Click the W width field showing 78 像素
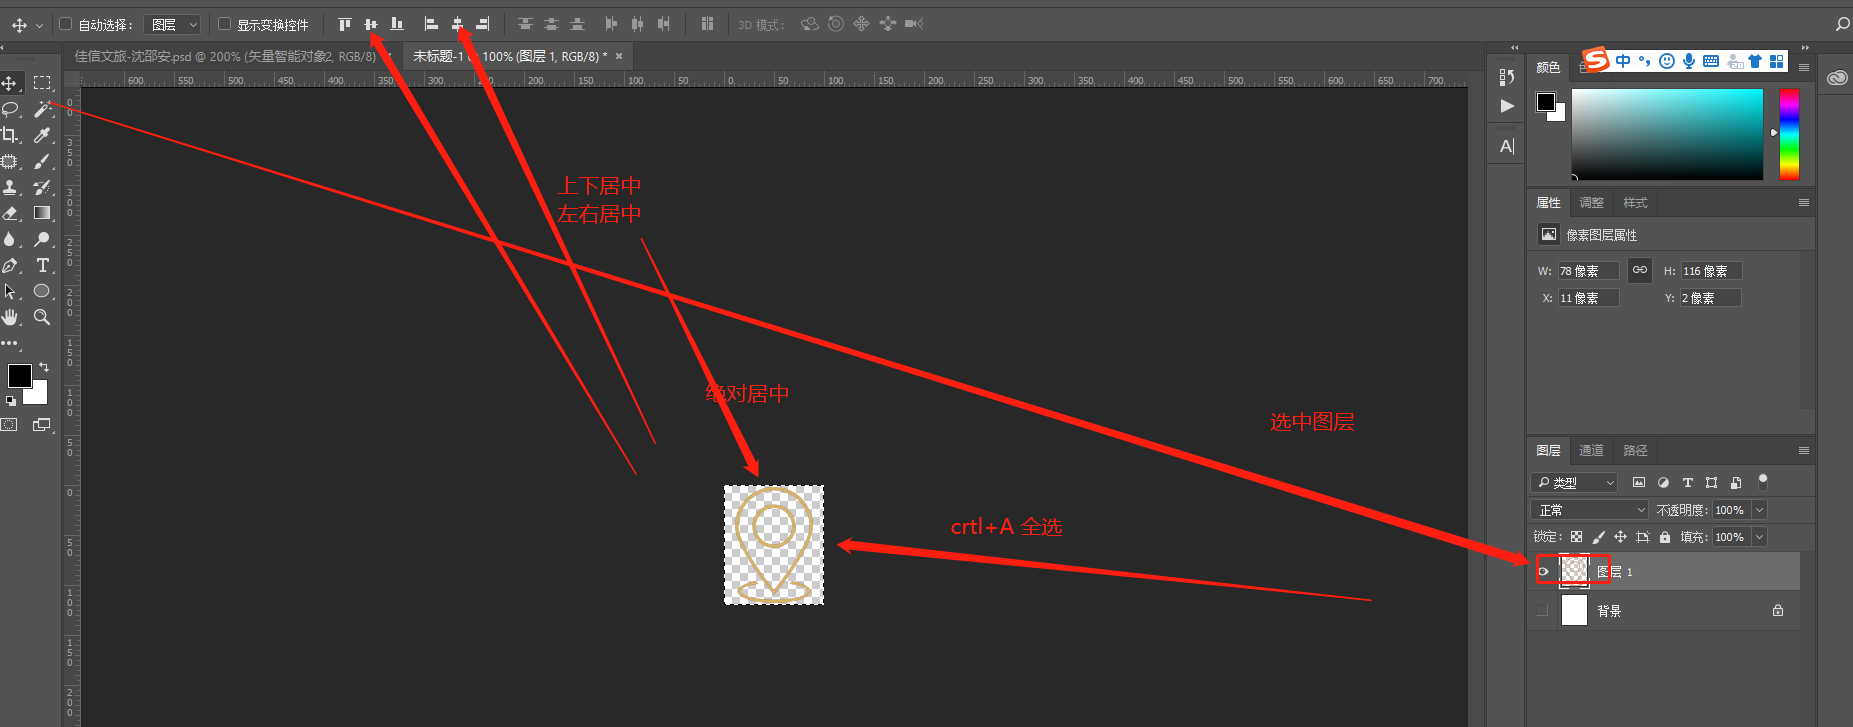 tap(1588, 271)
